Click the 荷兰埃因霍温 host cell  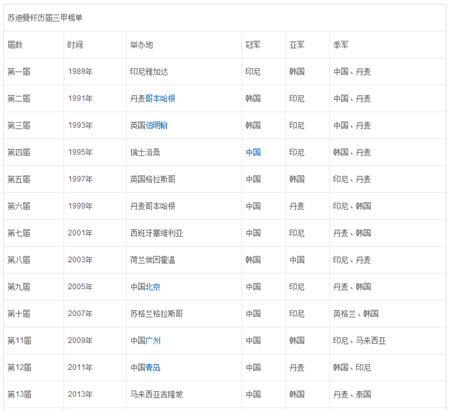[x=153, y=260]
